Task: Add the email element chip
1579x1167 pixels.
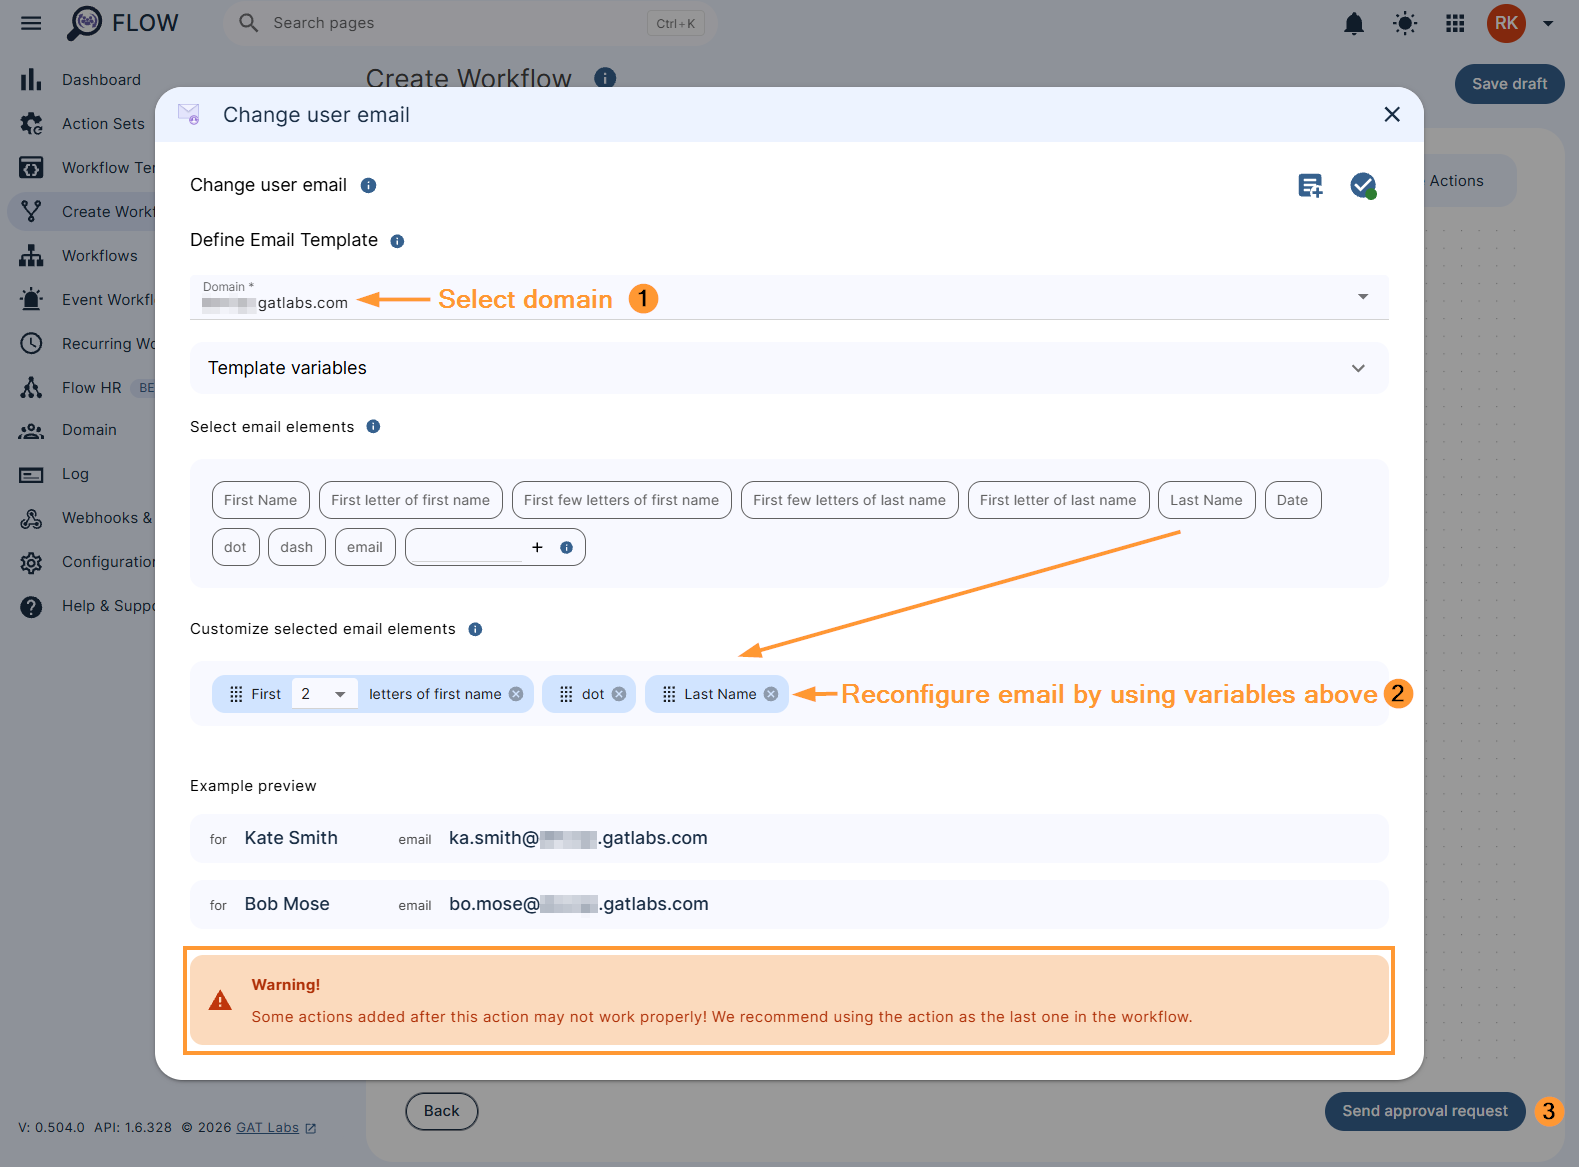Action: click(x=365, y=547)
